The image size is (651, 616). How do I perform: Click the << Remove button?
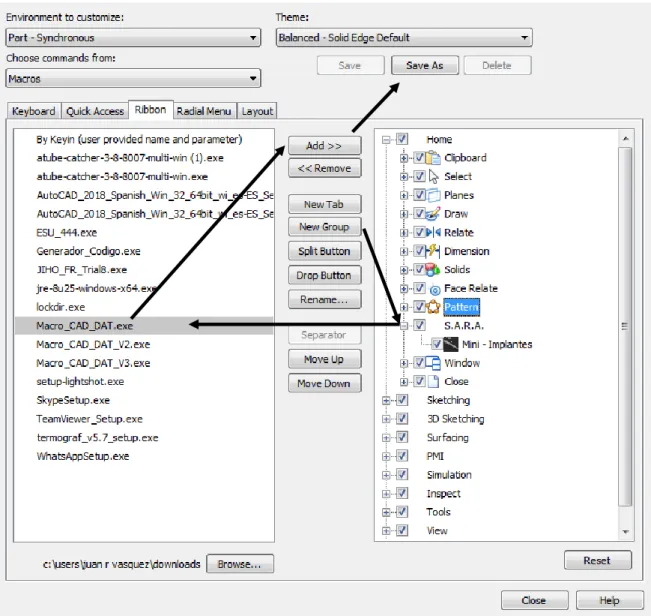coord(324,168)
